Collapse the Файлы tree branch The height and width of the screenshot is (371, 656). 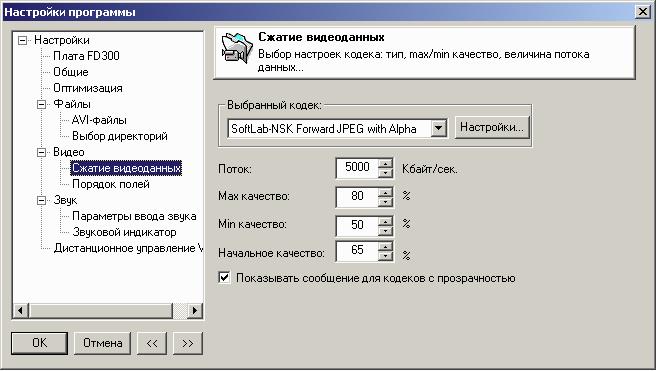click(41, 105)
